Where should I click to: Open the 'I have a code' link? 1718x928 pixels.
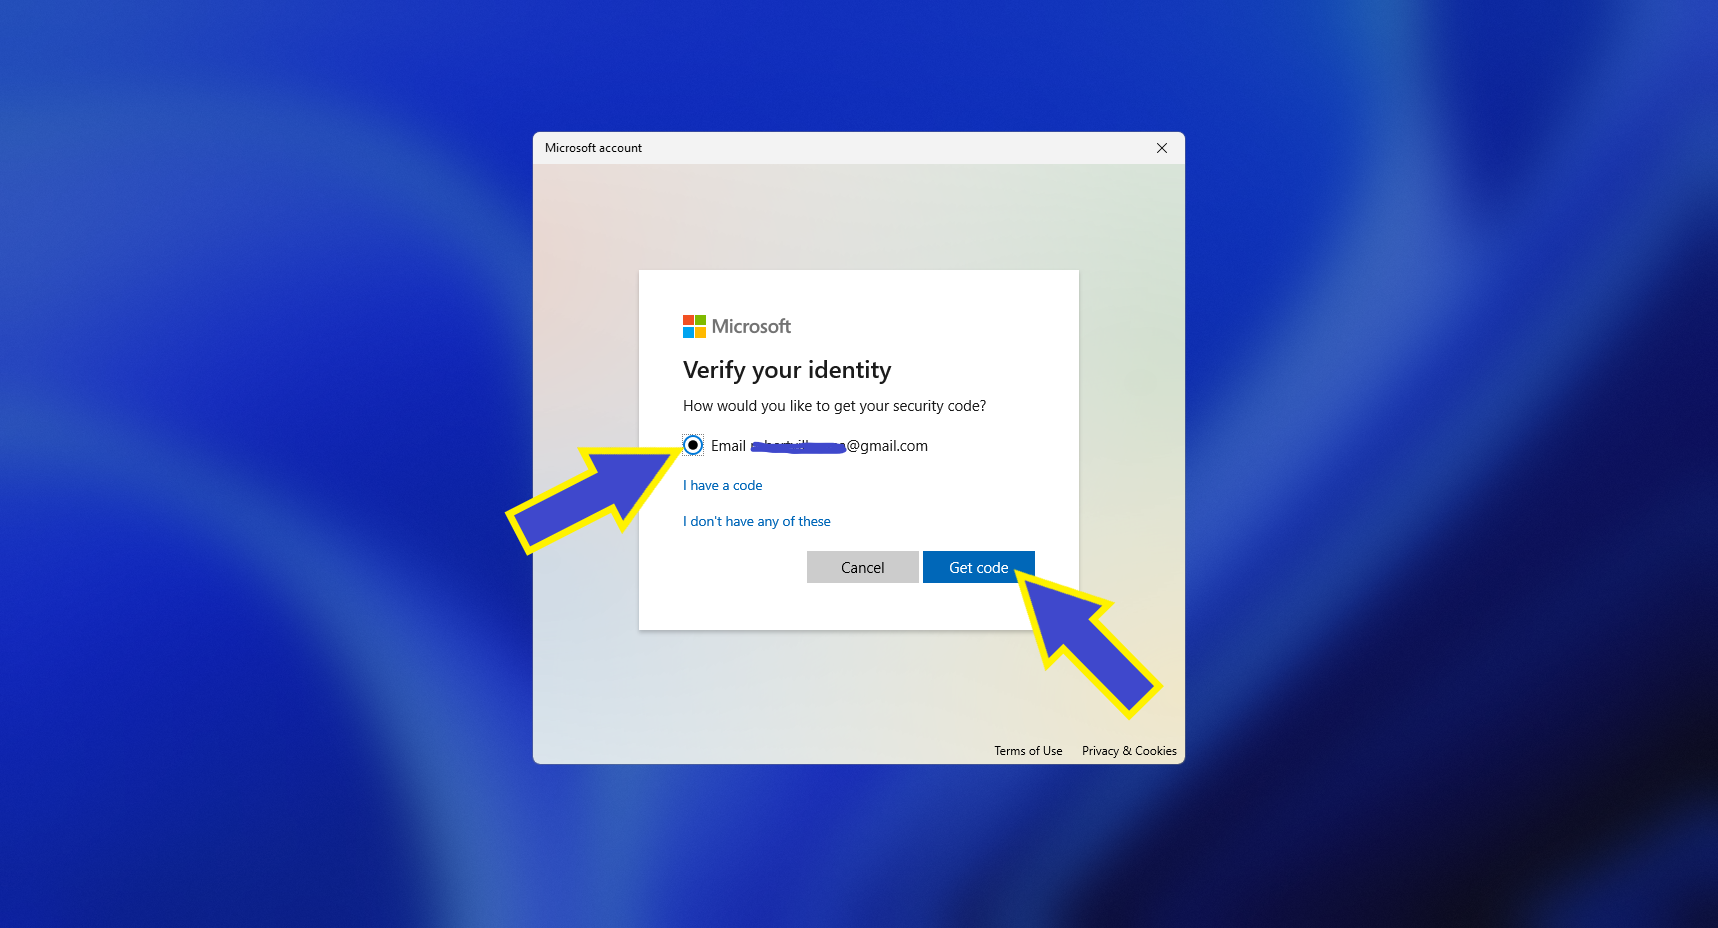[x=722, y=485]
